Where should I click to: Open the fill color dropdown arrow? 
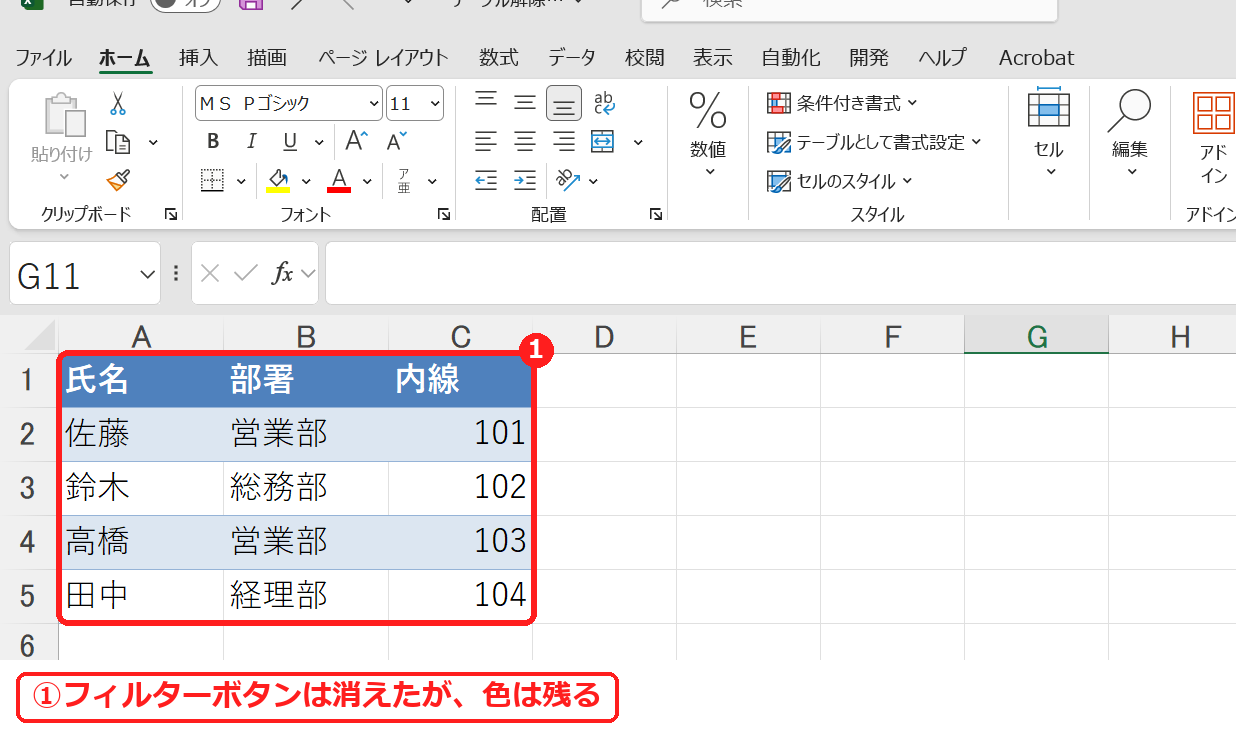coord(306,181)
